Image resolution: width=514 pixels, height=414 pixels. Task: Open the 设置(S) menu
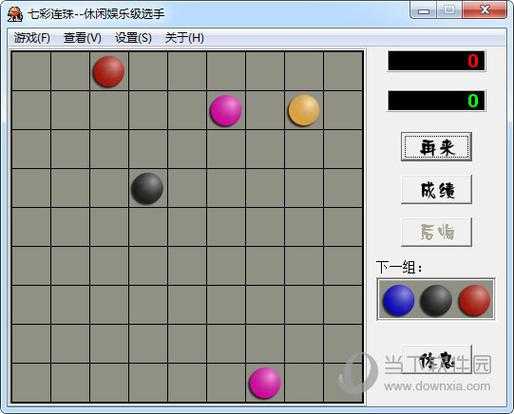pos(133,38)
